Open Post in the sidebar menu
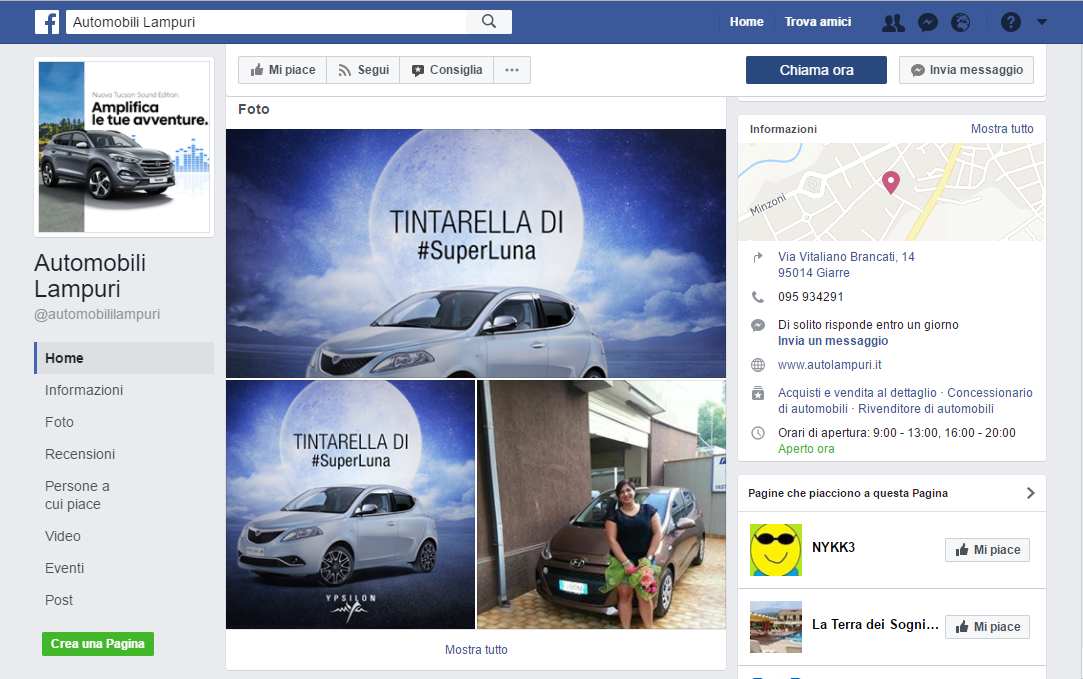1083x679 pixels. pyautogui.click(x=59, y=600)
